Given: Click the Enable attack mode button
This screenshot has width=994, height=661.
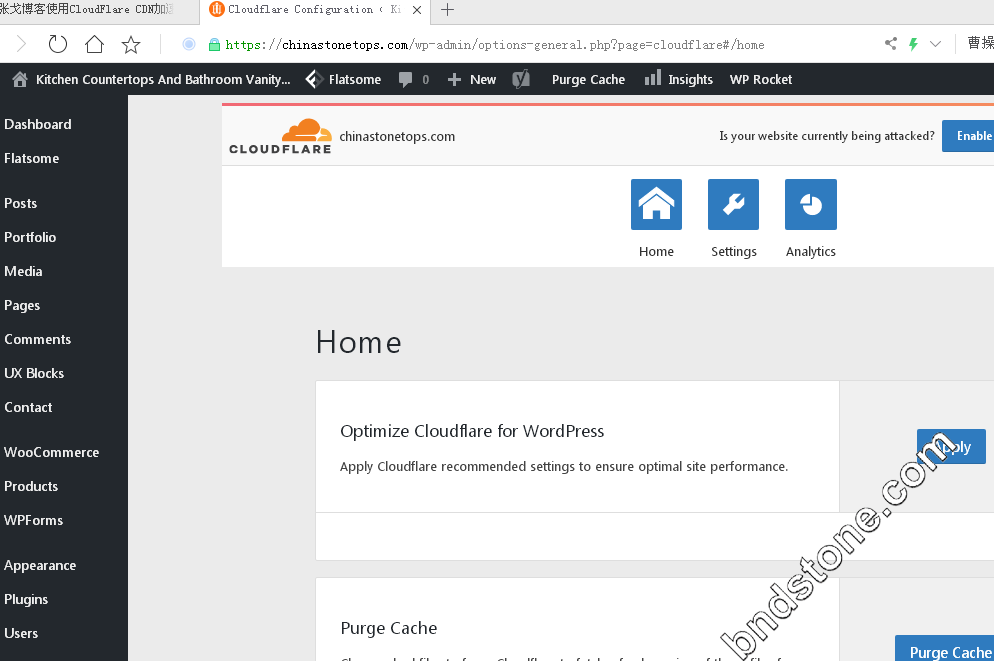Looking at the screenshot, I should pyautogui.click(x=968, y=136).
